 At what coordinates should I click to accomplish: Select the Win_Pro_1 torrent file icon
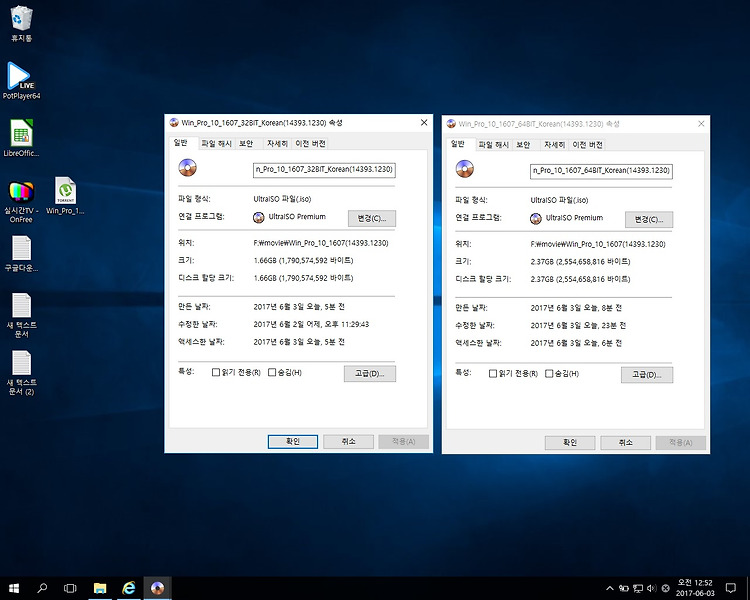coord(65,196)
